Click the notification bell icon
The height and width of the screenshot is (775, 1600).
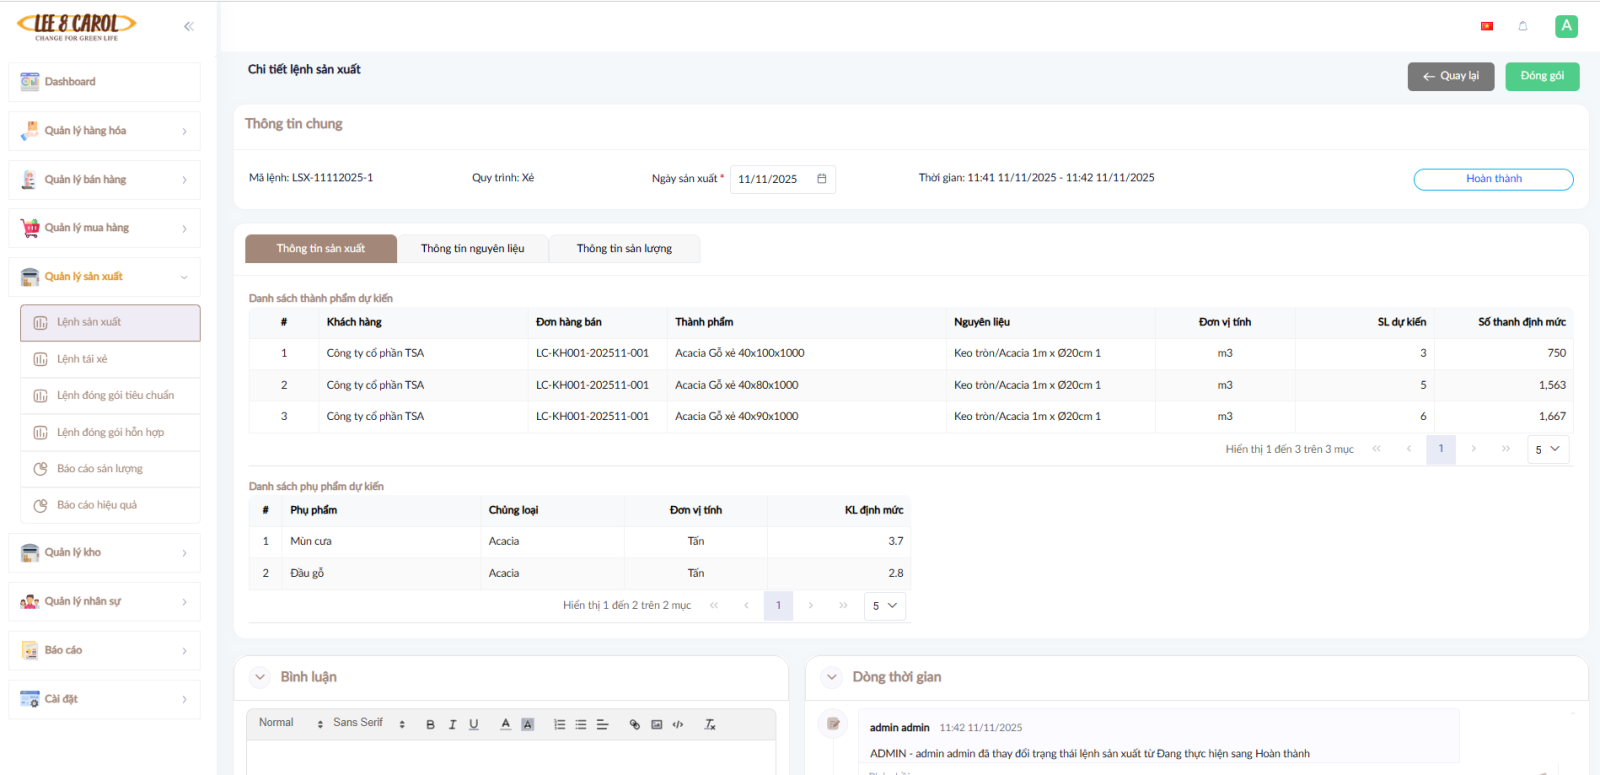pos(1523,26)
